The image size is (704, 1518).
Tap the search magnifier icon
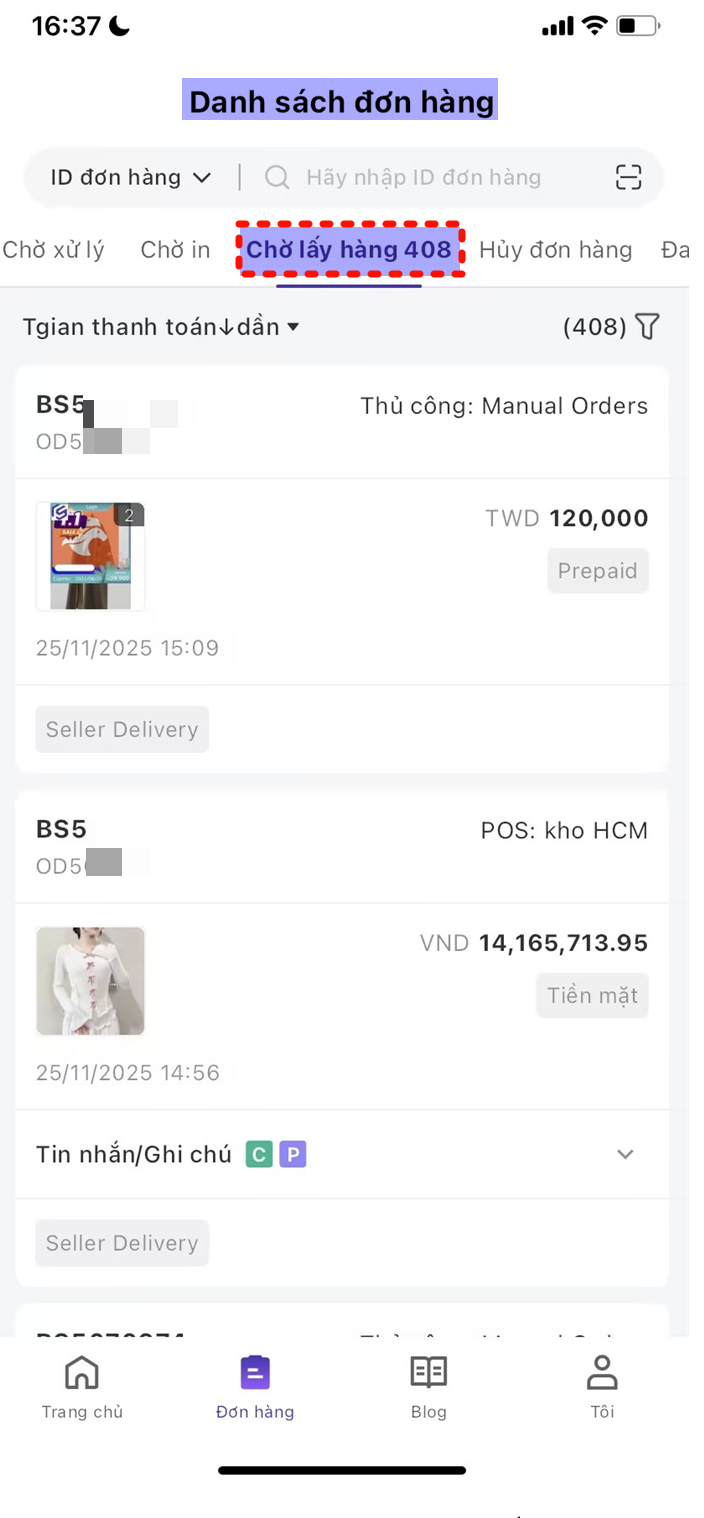[277, 178]
